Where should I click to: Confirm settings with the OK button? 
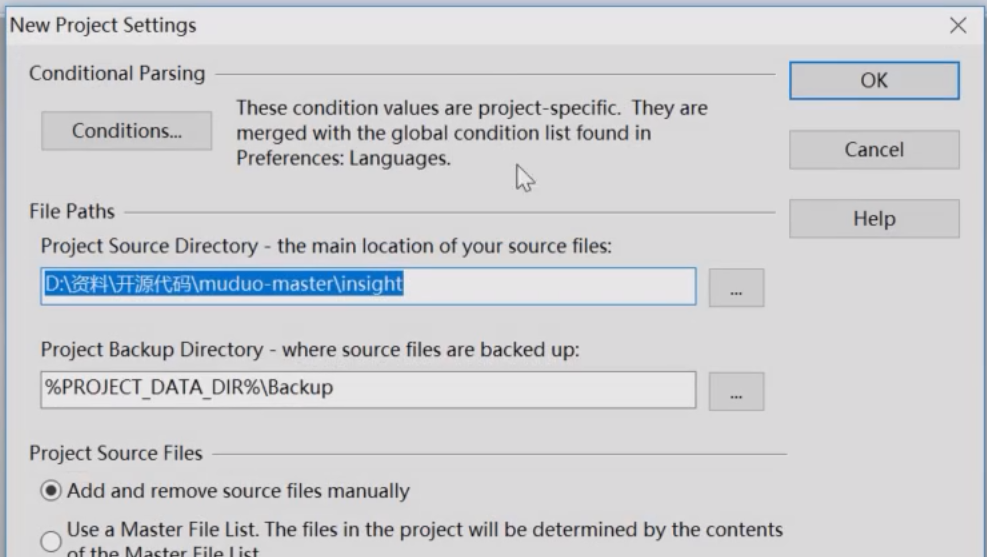873,80
